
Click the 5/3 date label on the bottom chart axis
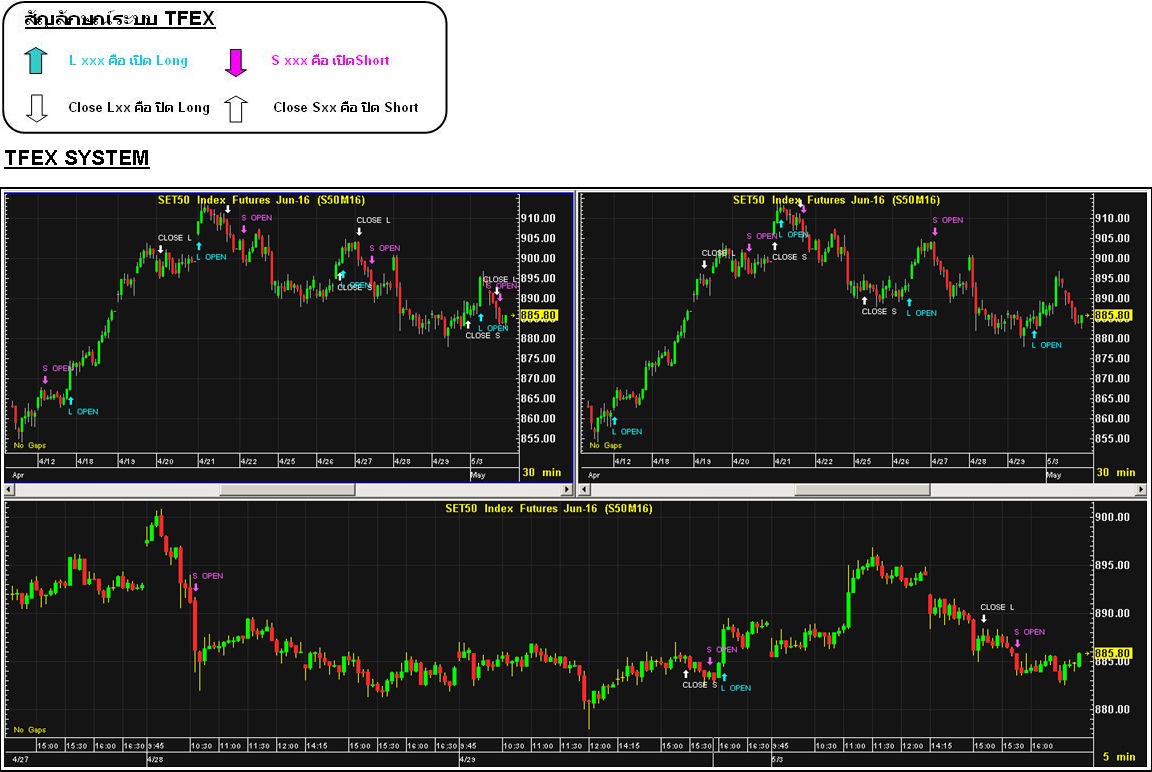pyautogui.click(x=778, y=760)
